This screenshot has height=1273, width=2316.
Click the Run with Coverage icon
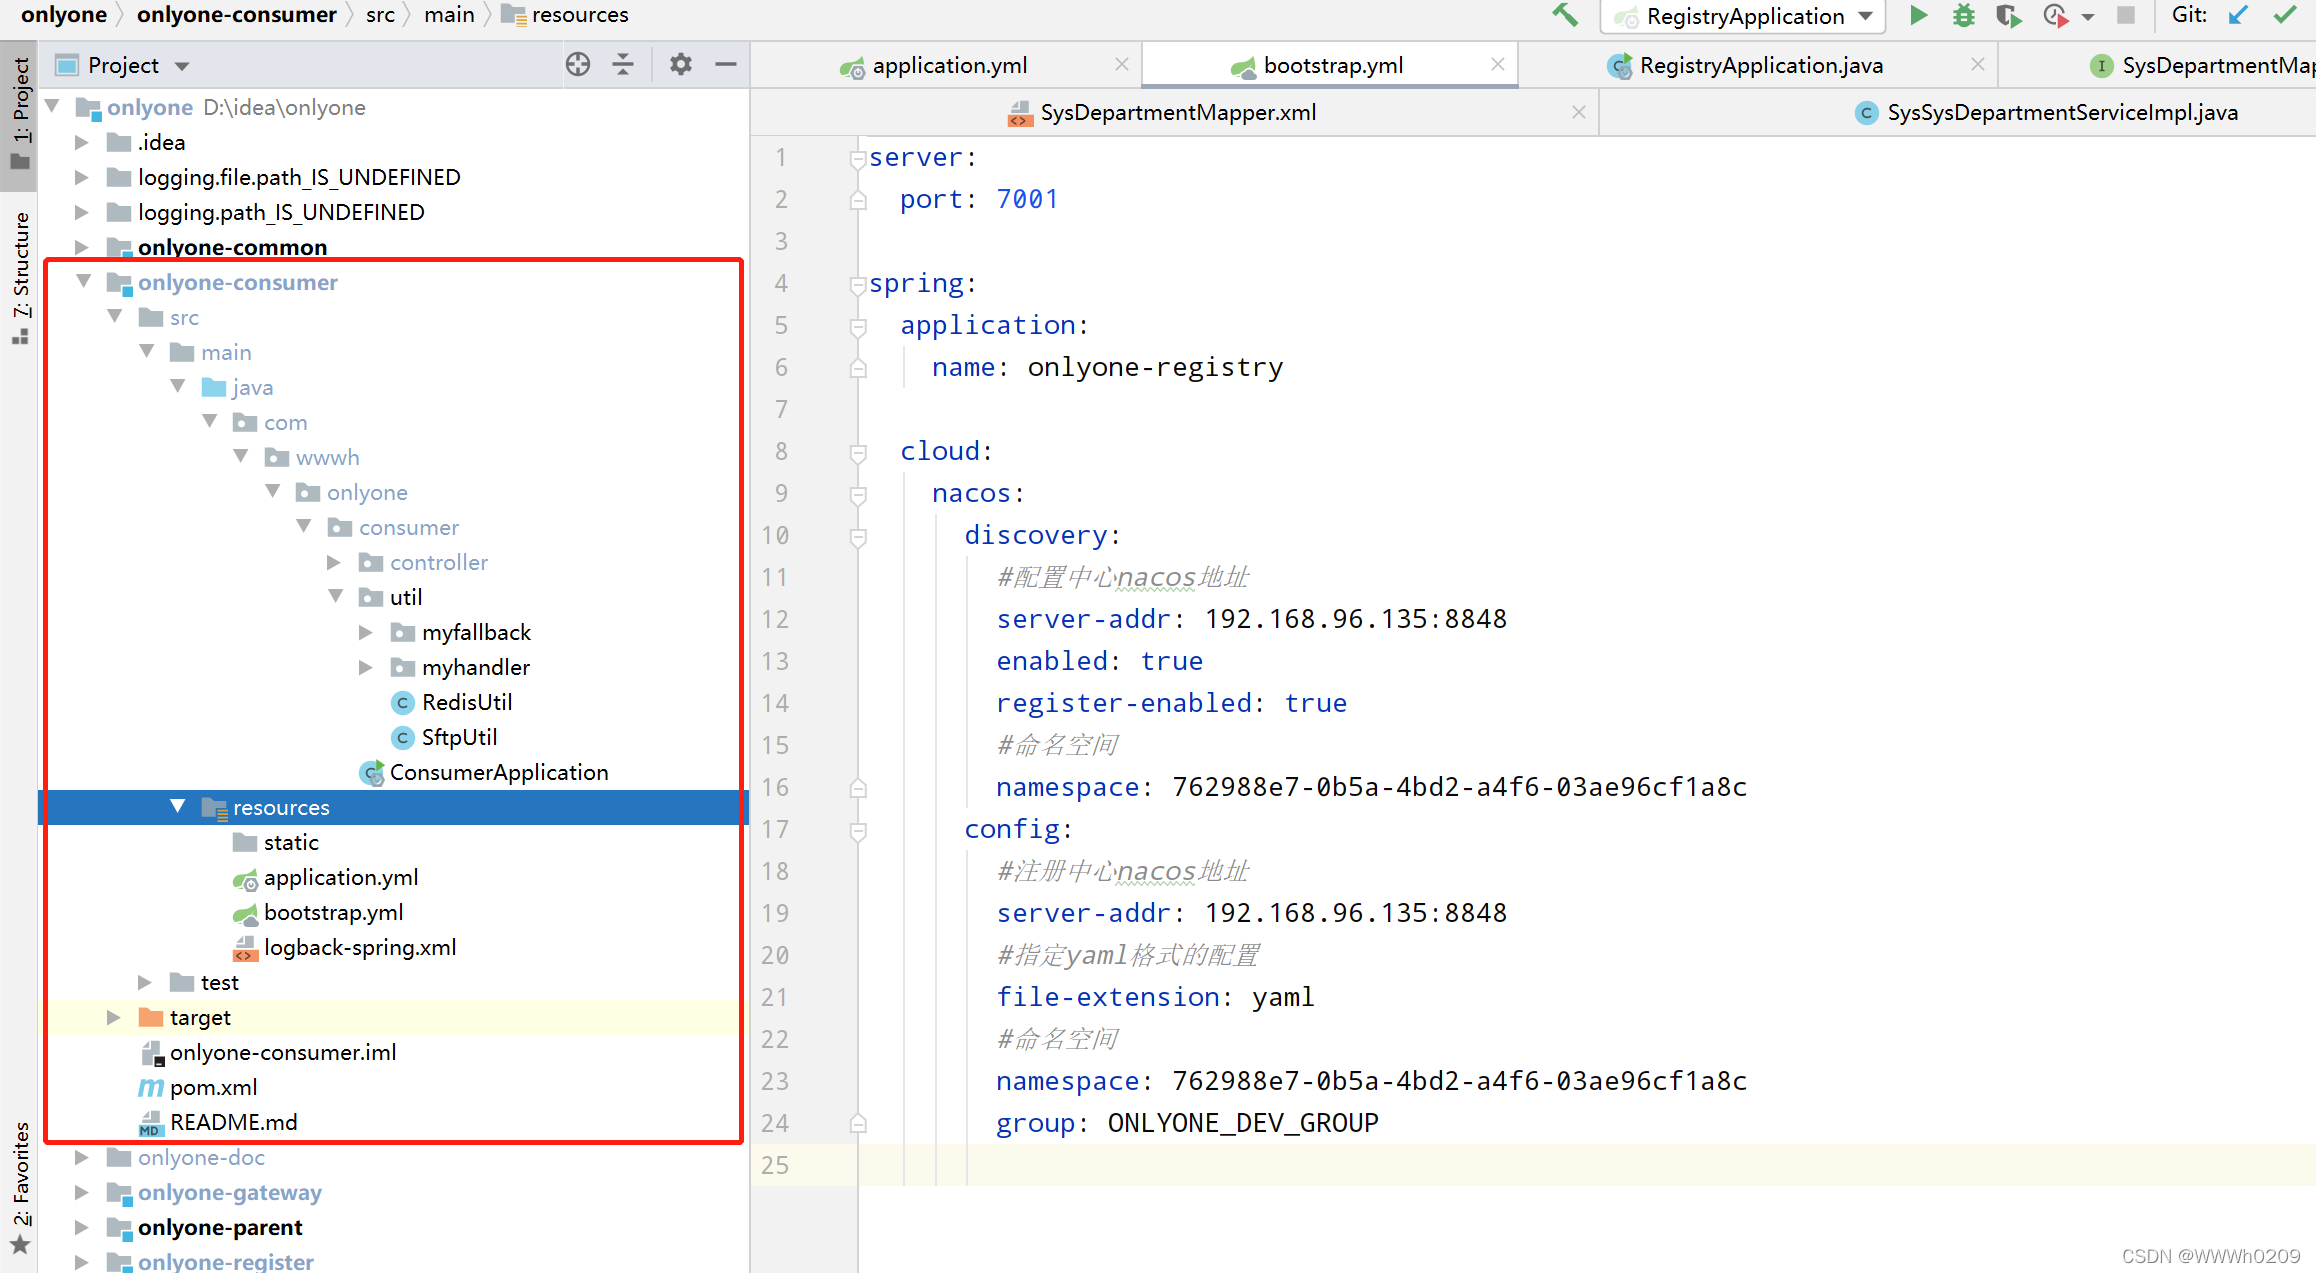[2008, 15]
